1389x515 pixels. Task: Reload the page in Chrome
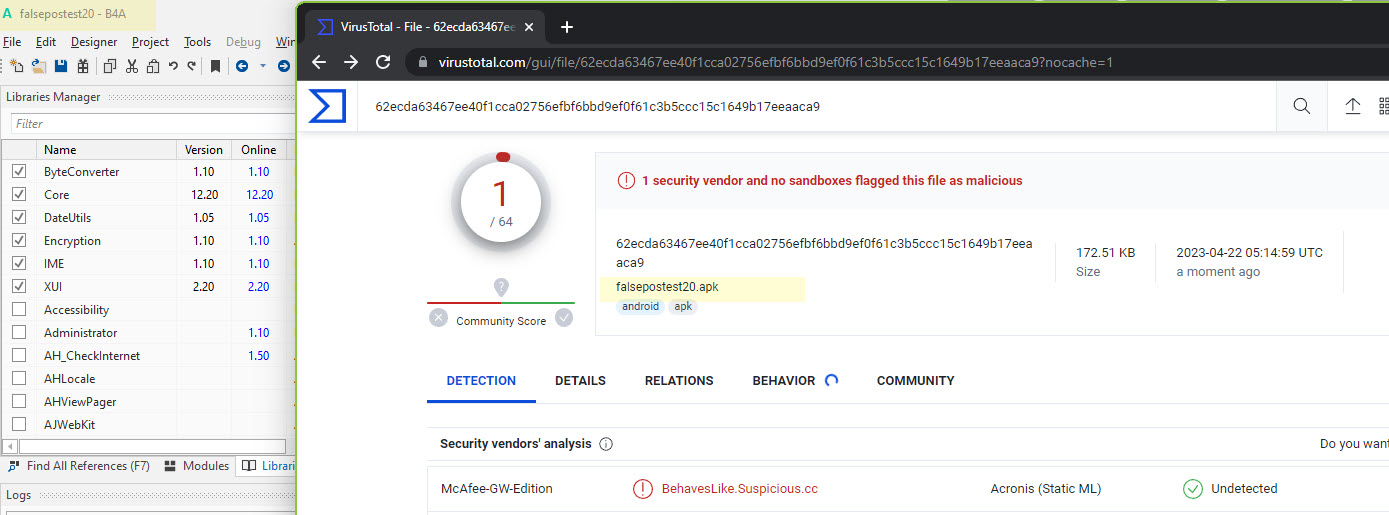pos(382,62)
